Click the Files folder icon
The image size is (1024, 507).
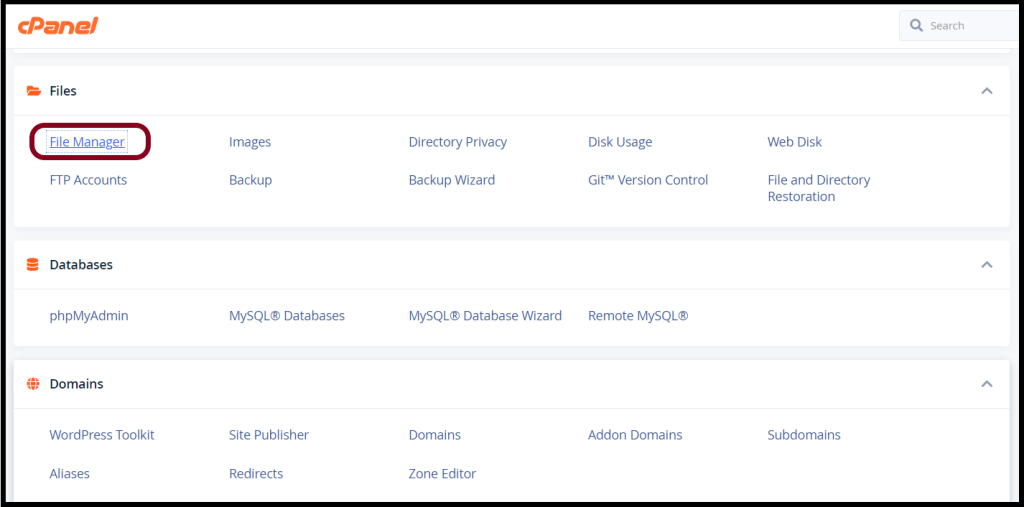(33, 91)
